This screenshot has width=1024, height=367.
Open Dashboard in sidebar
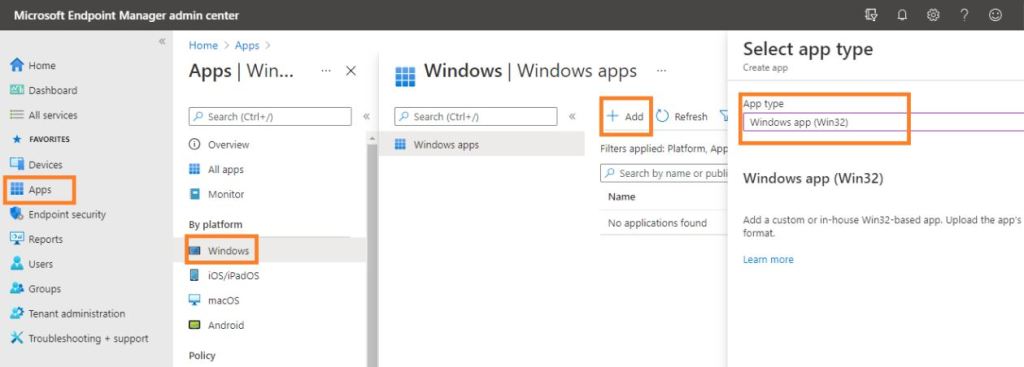[x=44, y=90]
